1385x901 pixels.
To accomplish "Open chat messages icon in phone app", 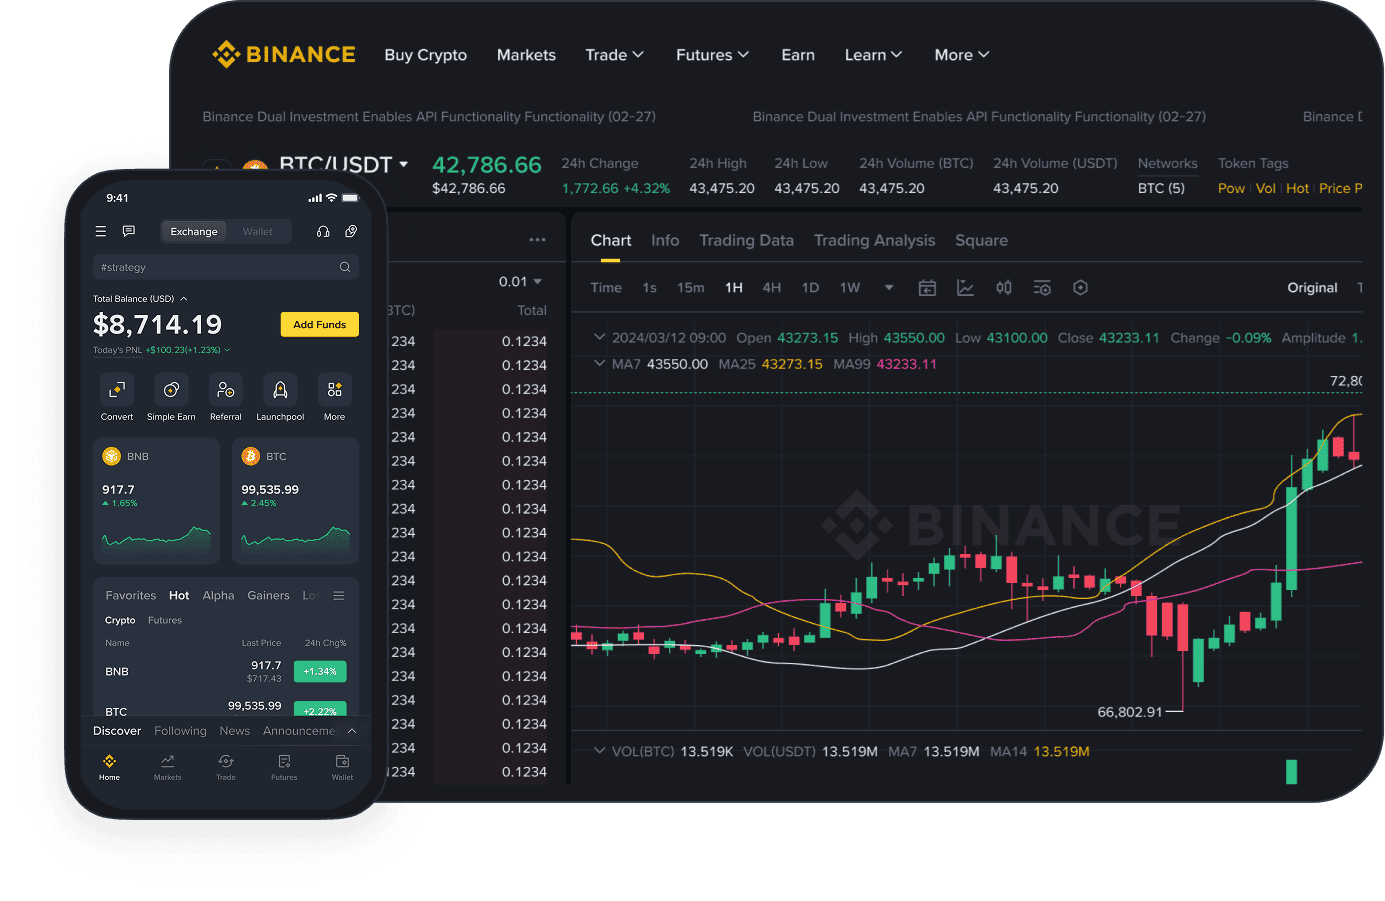I will point(129,231).
